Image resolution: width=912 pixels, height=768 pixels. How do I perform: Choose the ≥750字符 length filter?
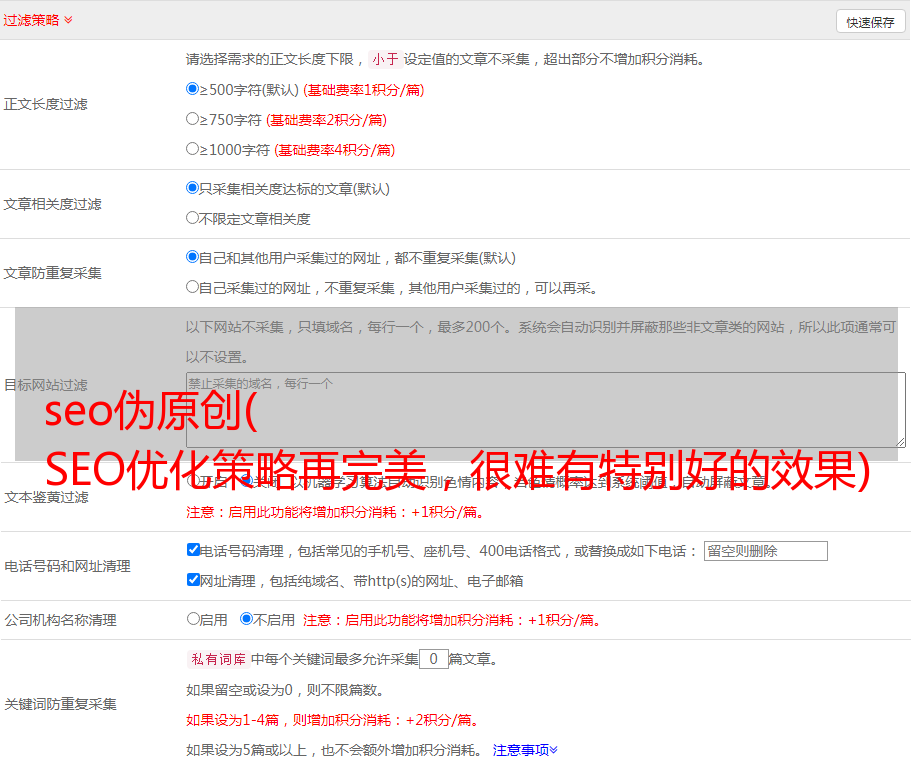(x=193, y=118)
